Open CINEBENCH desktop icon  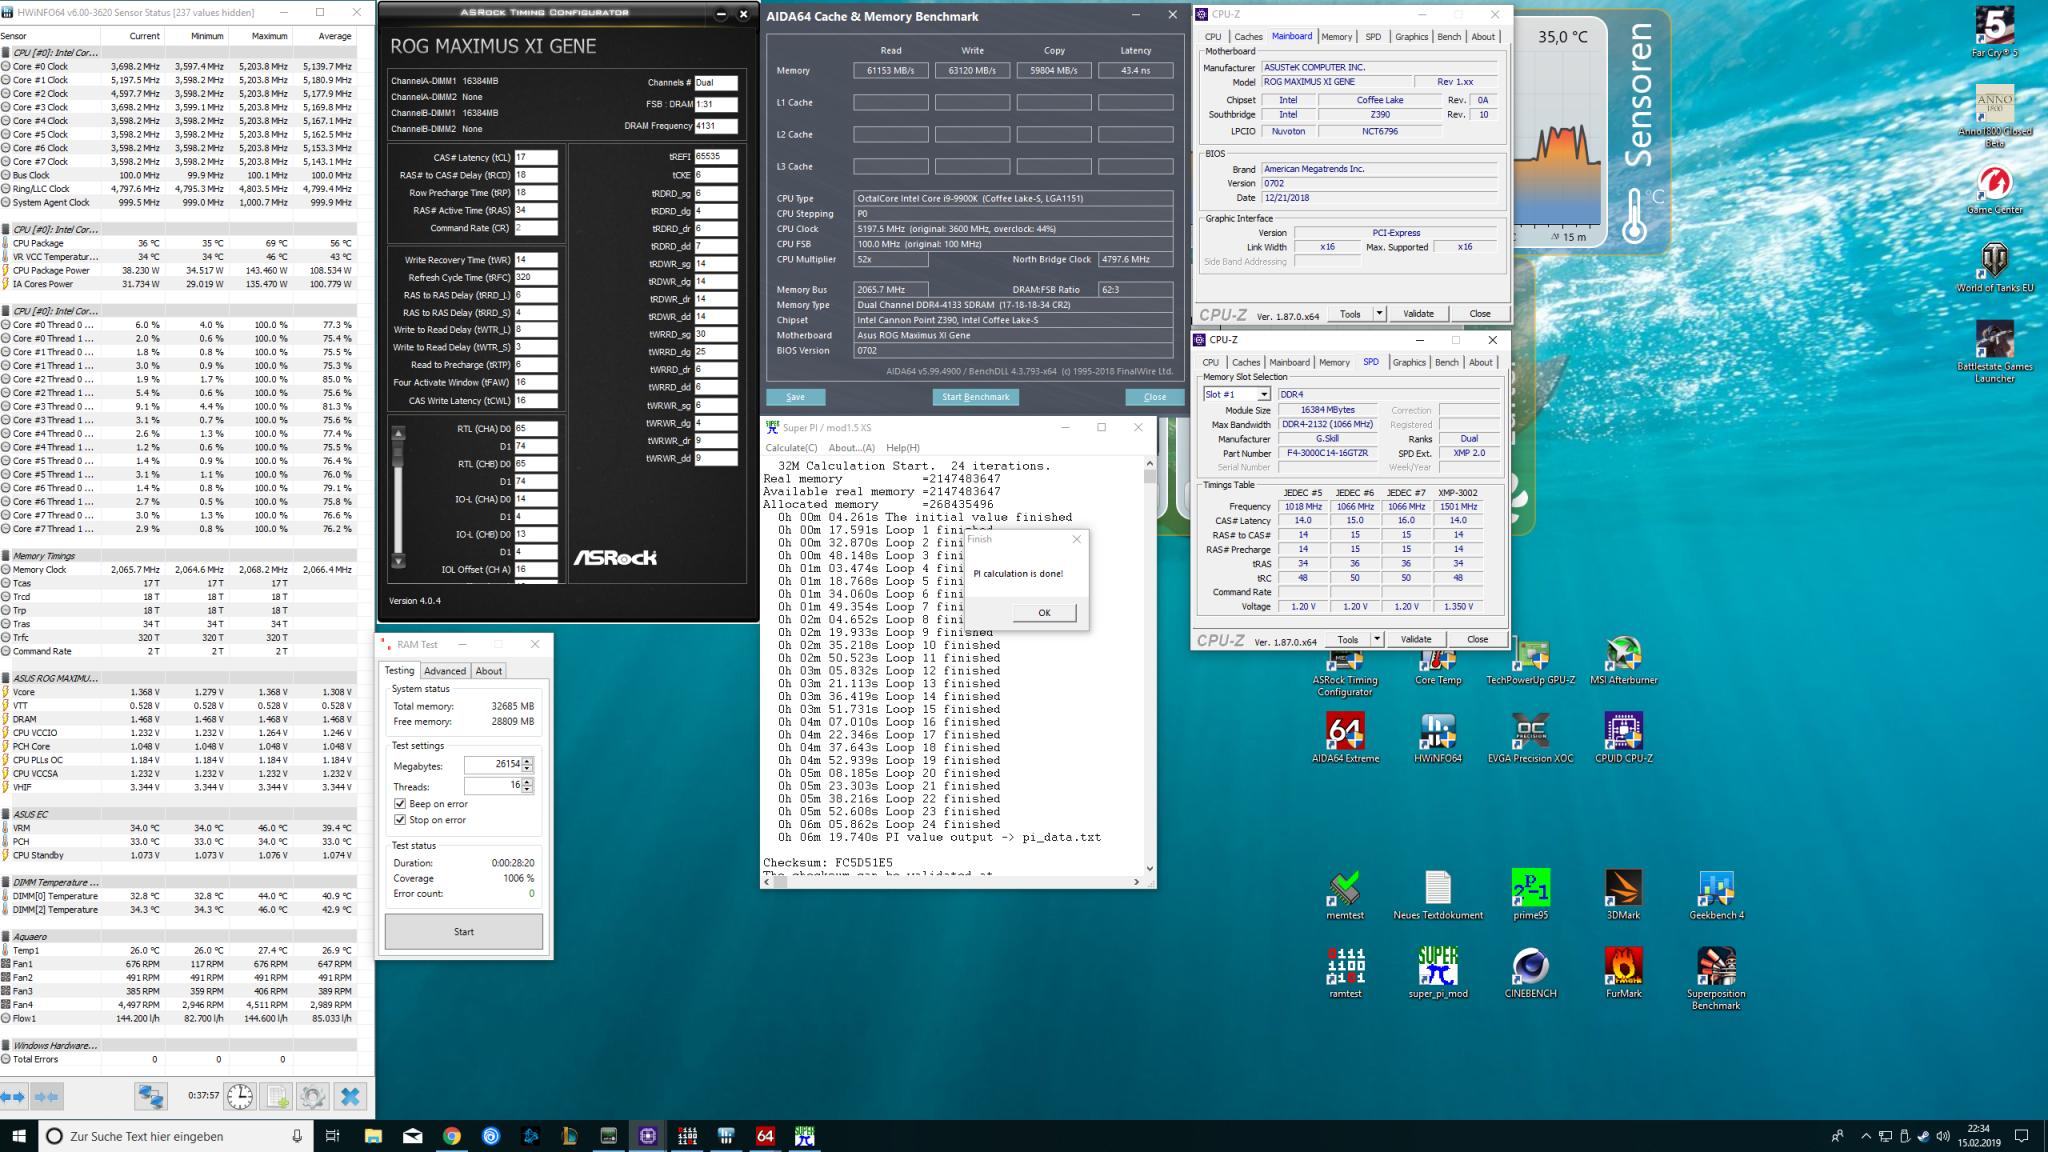(1530, 972)
